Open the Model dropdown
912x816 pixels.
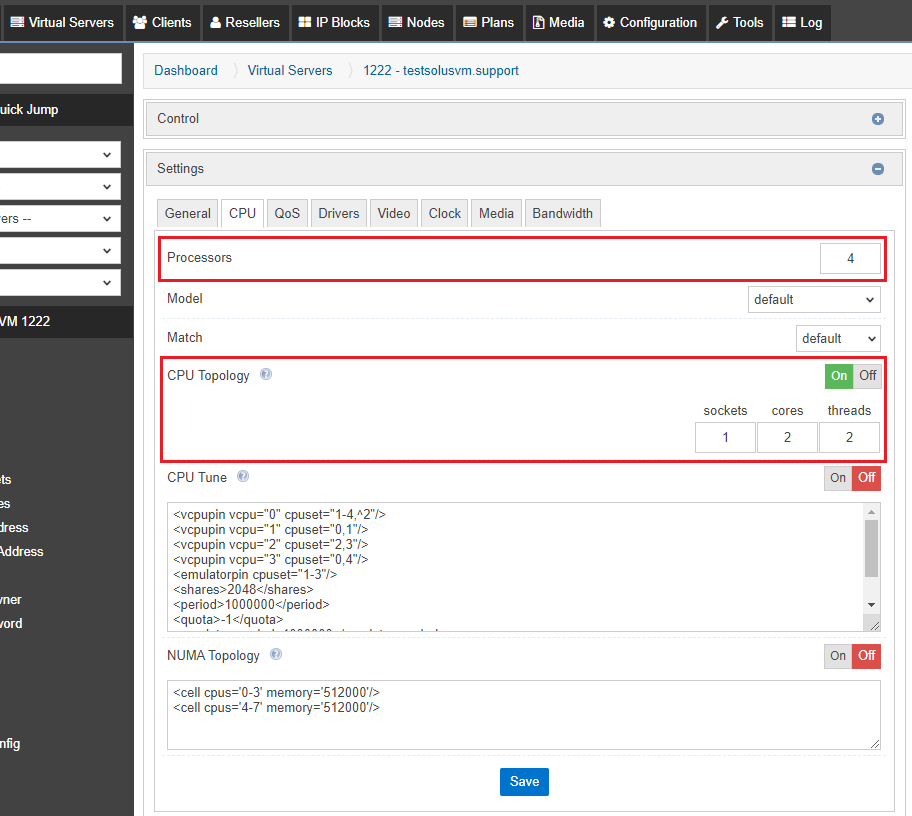point(814,299)
